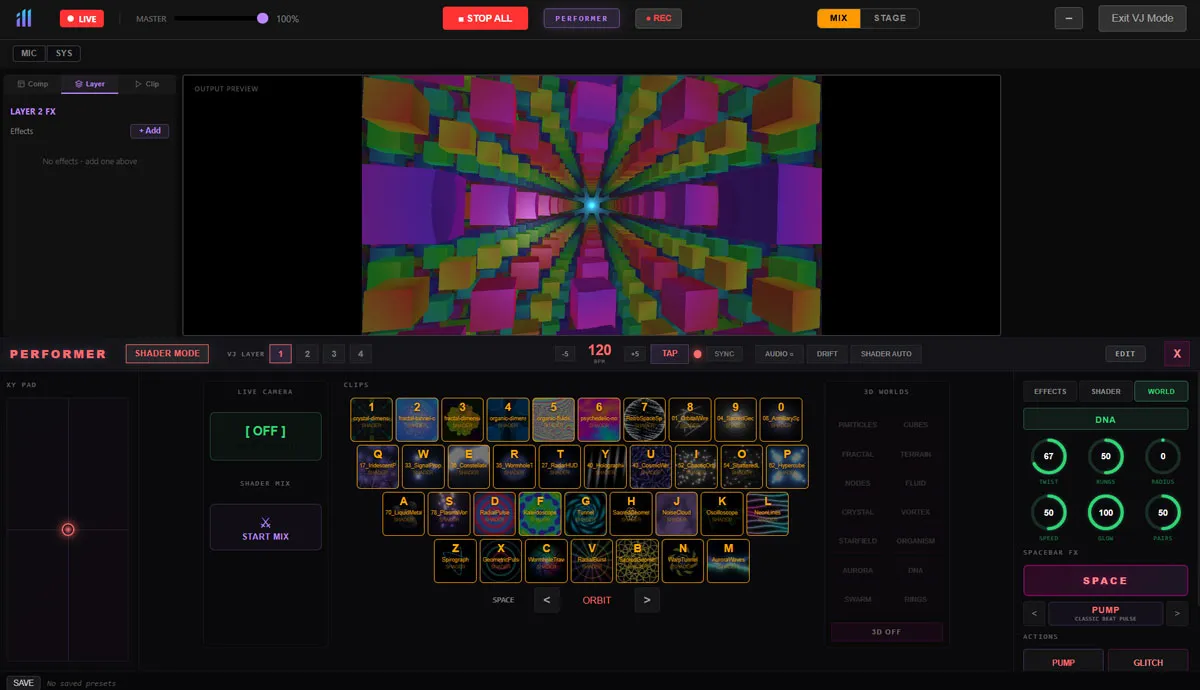The height and width of the screenshot is (690, 1200).
Task: Enable Shader Auto mode
Action: 886,354
